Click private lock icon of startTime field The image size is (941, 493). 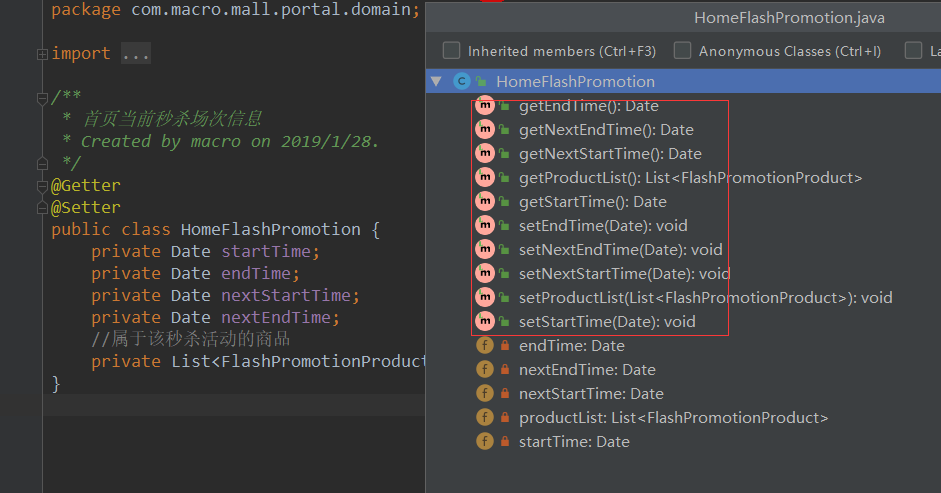click(505, 441)
